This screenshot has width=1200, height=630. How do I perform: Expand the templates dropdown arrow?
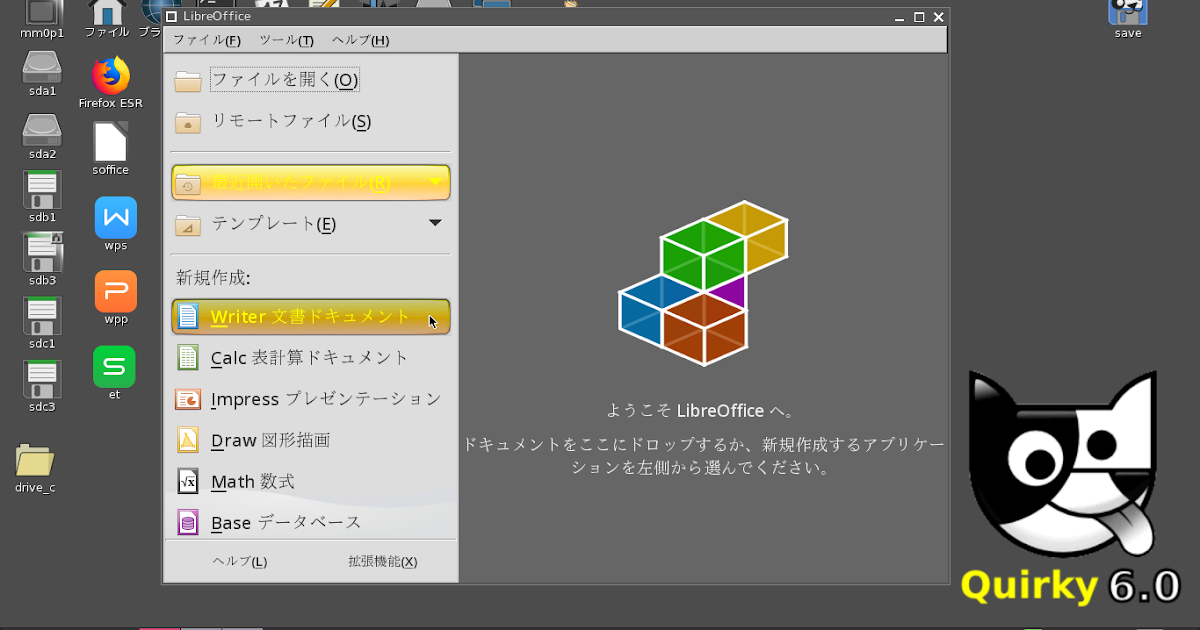(435, 223)
